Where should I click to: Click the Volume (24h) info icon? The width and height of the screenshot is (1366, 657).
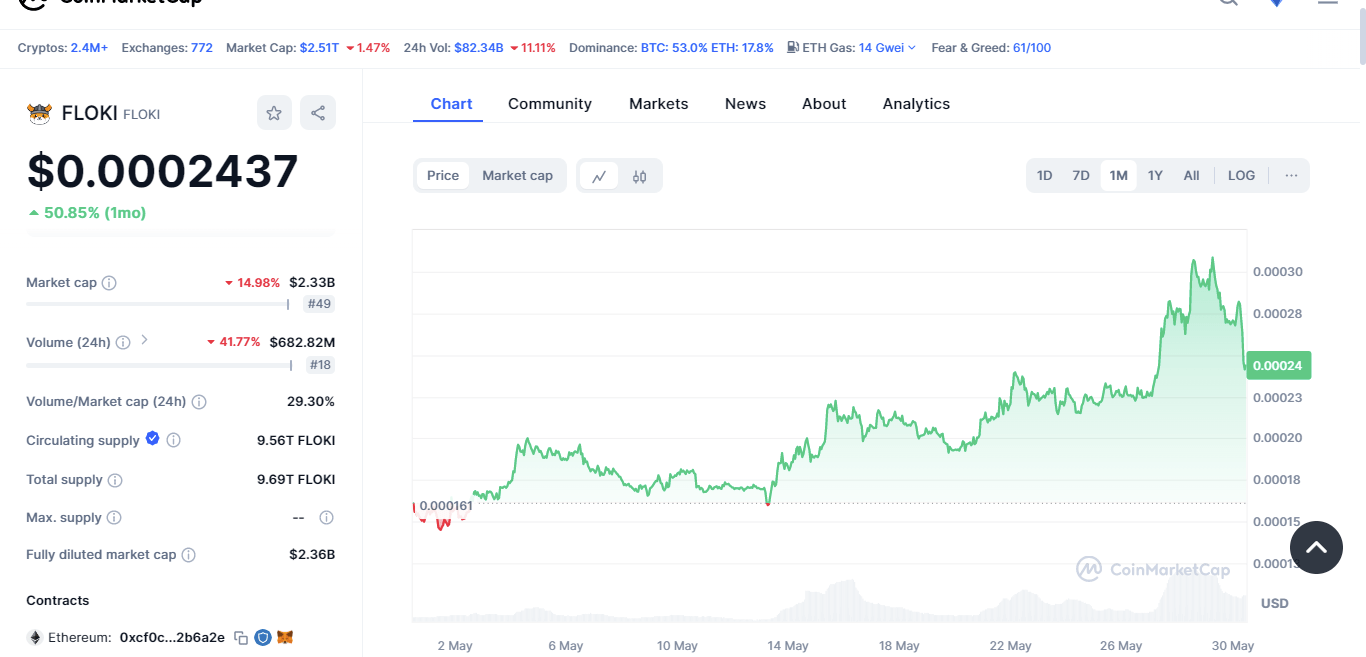[123, 342]
